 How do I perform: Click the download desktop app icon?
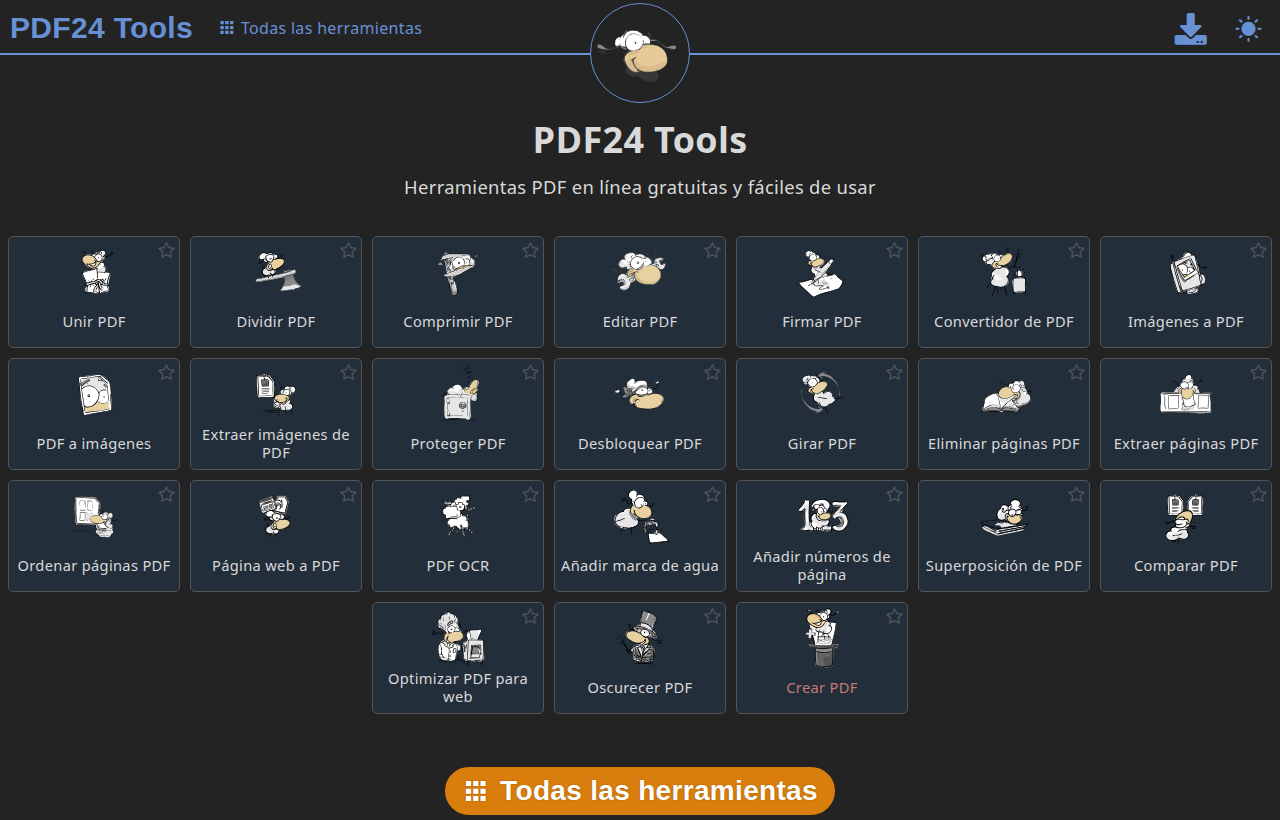pyautogui.click(x=1190, y=29)
